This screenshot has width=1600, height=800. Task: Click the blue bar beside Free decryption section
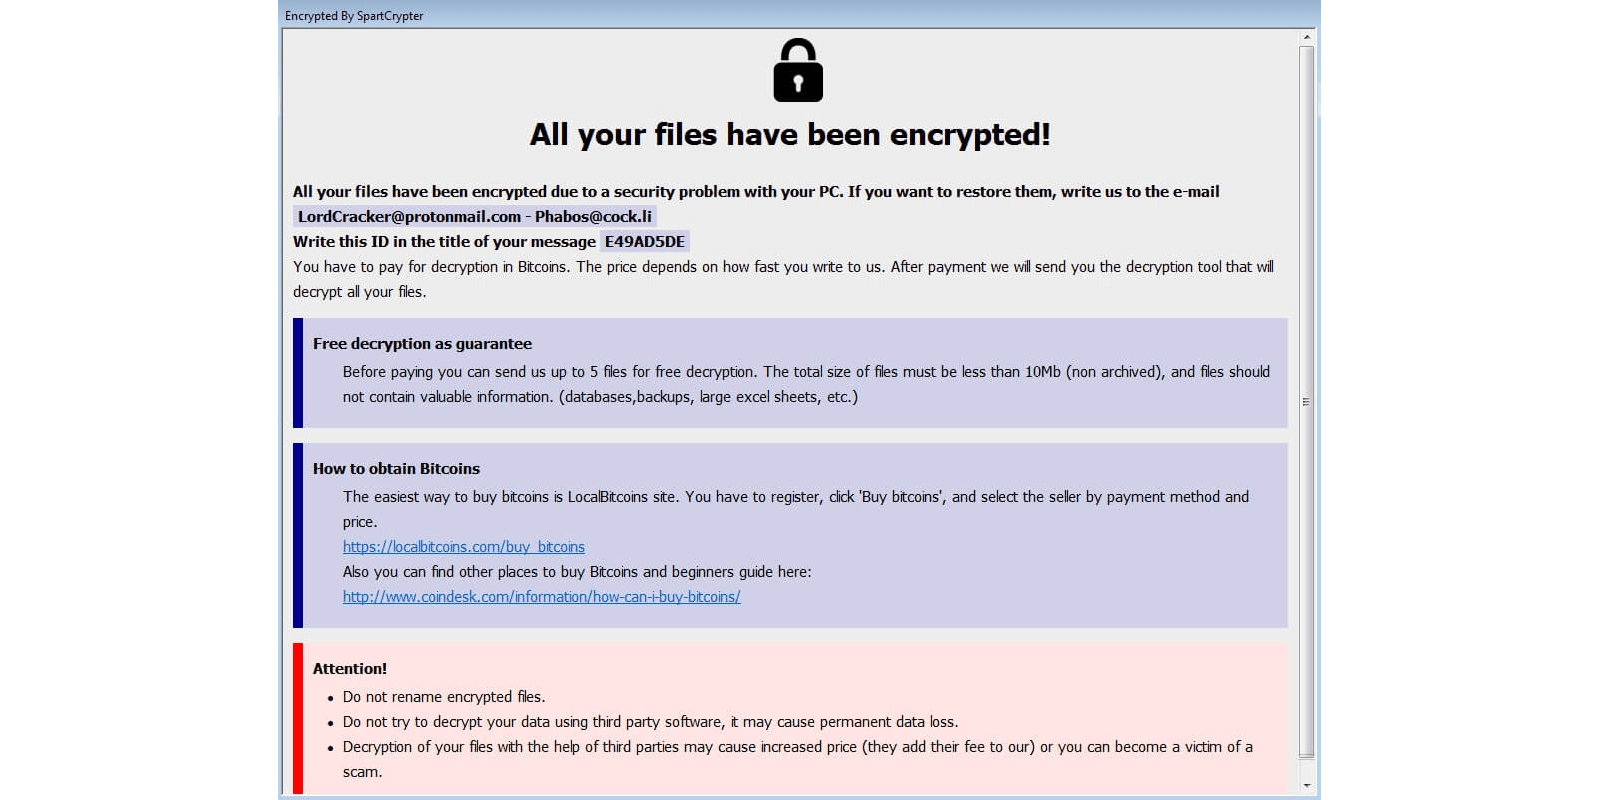(298, 373)
